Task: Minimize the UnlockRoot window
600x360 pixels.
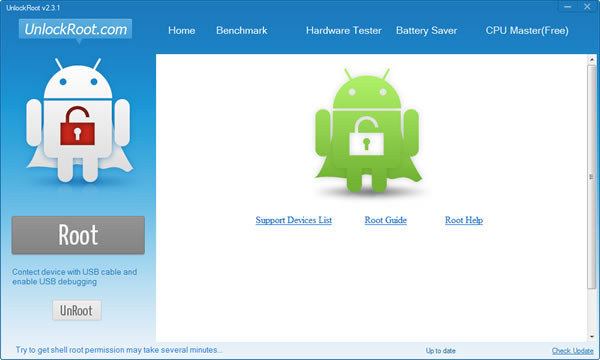Action: (x=567, y=7)
